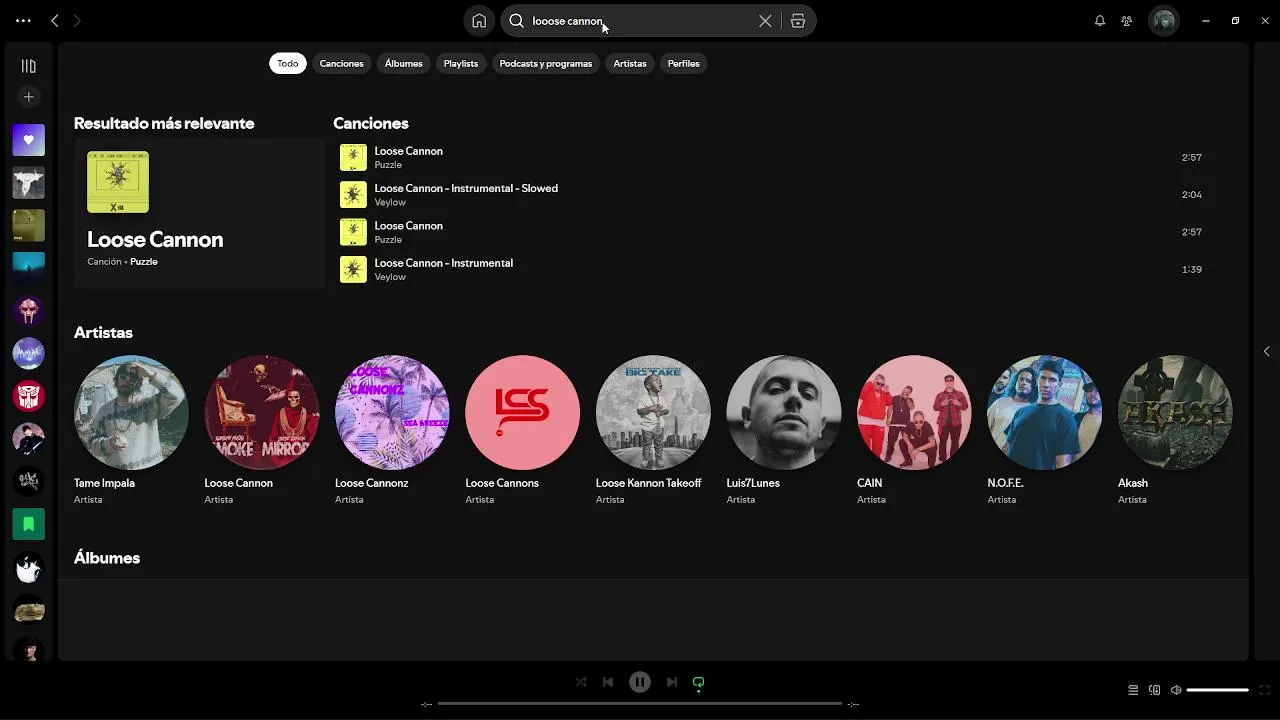Skip to next track

pyautogui.click(x=672, y=682)
